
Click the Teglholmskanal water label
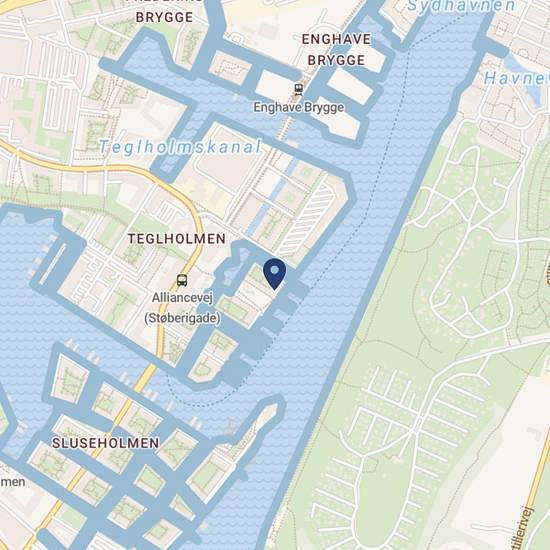pyautogui.click(x=180, y=147)
